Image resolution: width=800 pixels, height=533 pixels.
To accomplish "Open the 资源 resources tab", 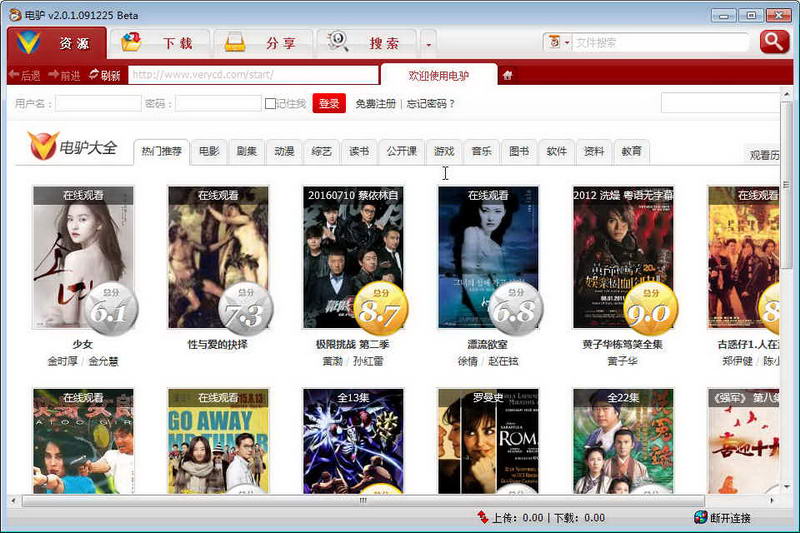I will click(57, 43).
